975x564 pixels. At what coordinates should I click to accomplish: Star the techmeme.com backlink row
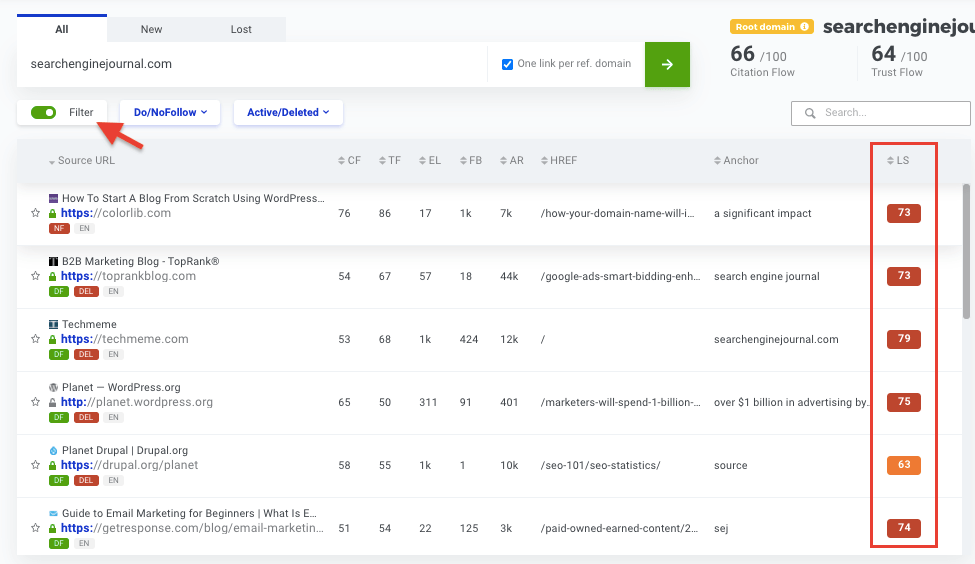(35, 339)
